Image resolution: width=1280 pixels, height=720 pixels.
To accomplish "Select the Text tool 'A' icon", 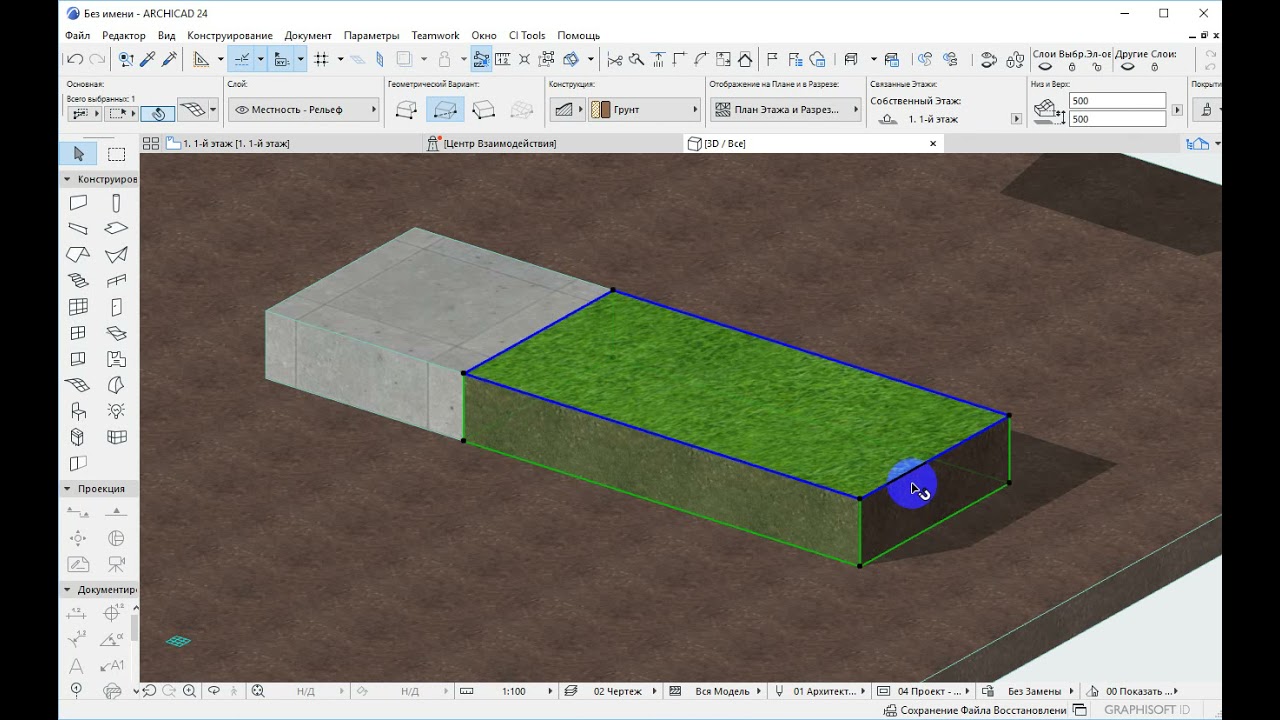I will (76, 665).
